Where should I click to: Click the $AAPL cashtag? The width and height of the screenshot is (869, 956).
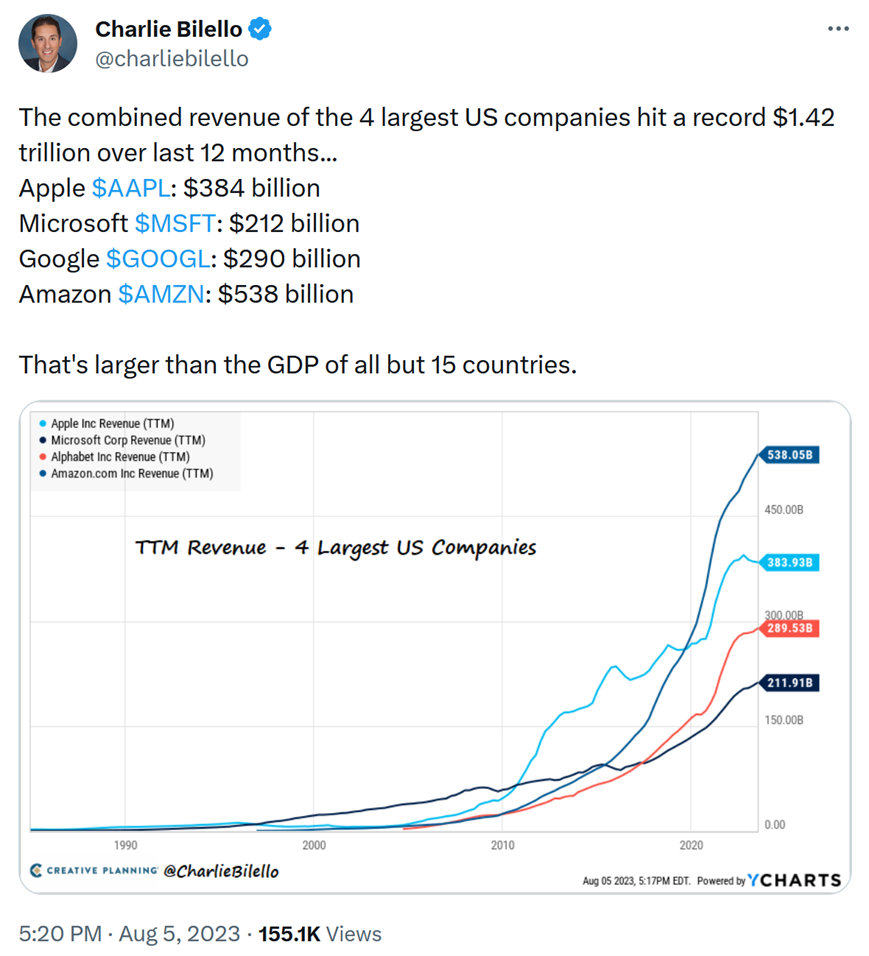(128, 188)
